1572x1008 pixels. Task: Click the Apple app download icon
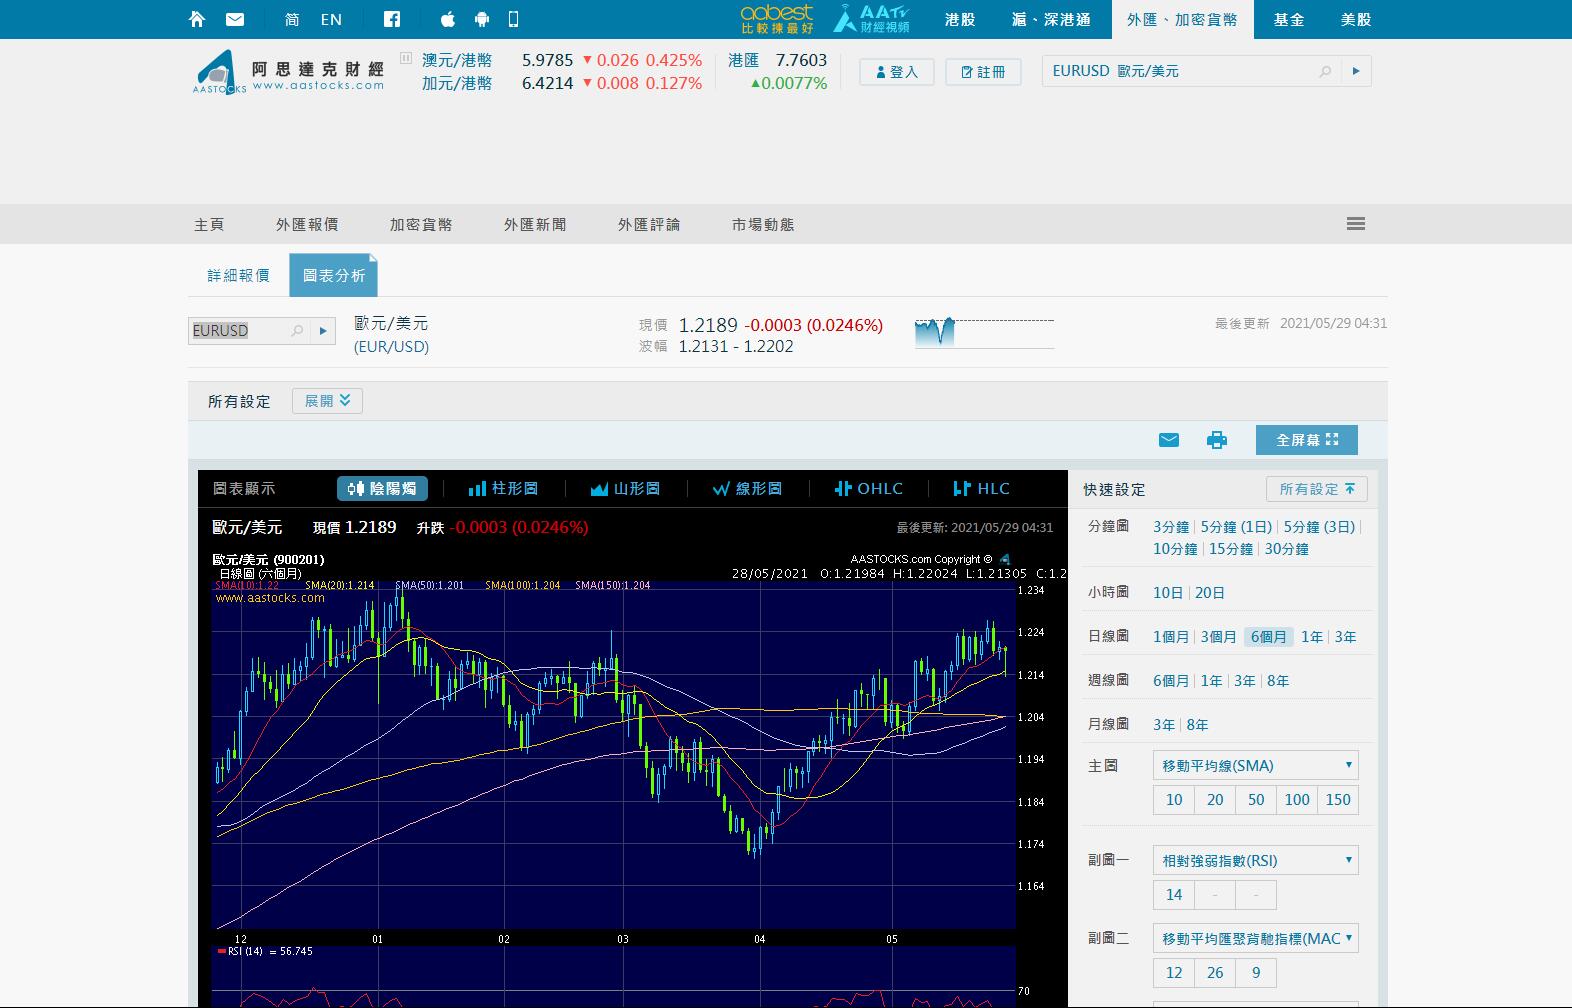448,19
